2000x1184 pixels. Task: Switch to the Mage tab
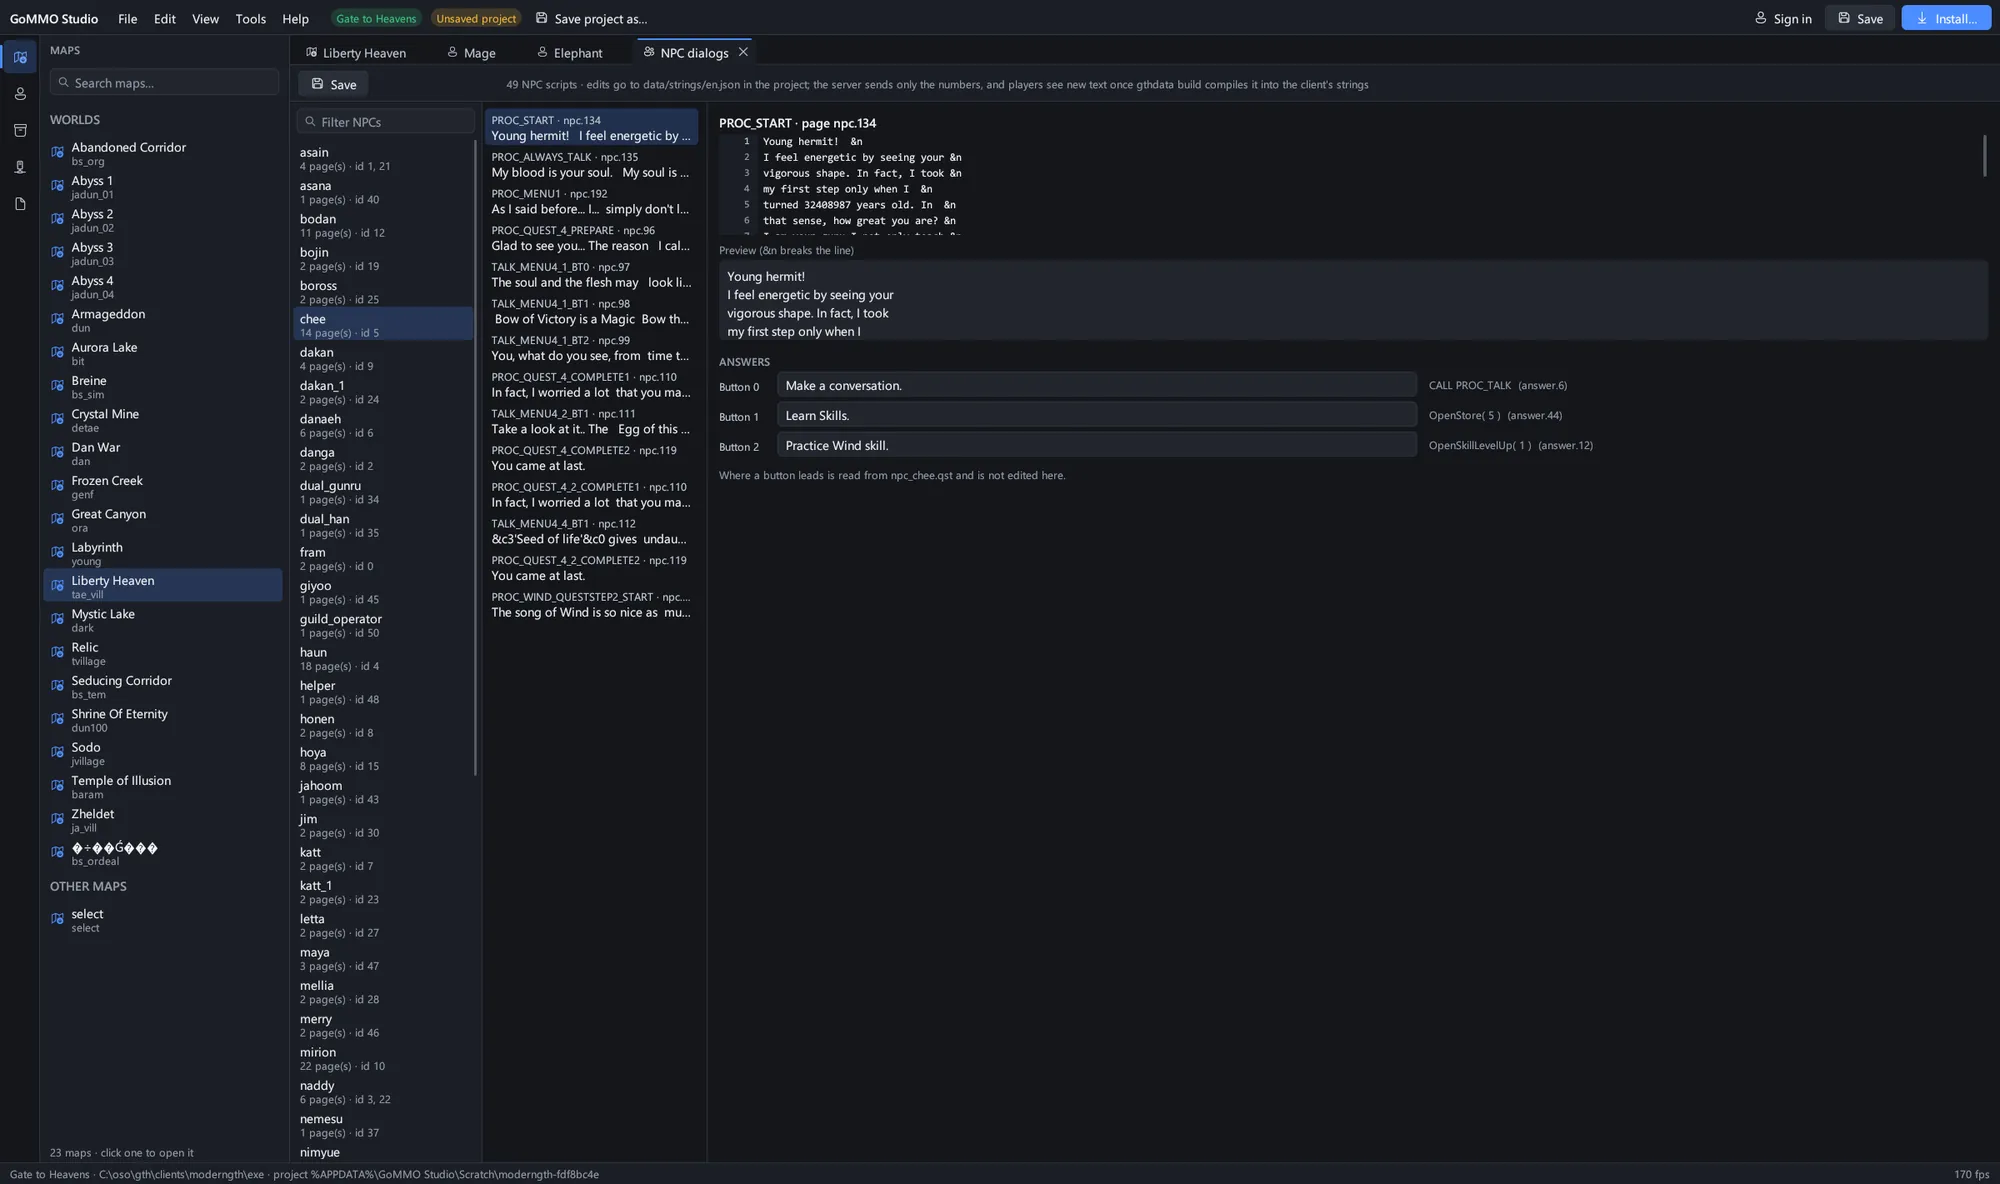(471, 52)
